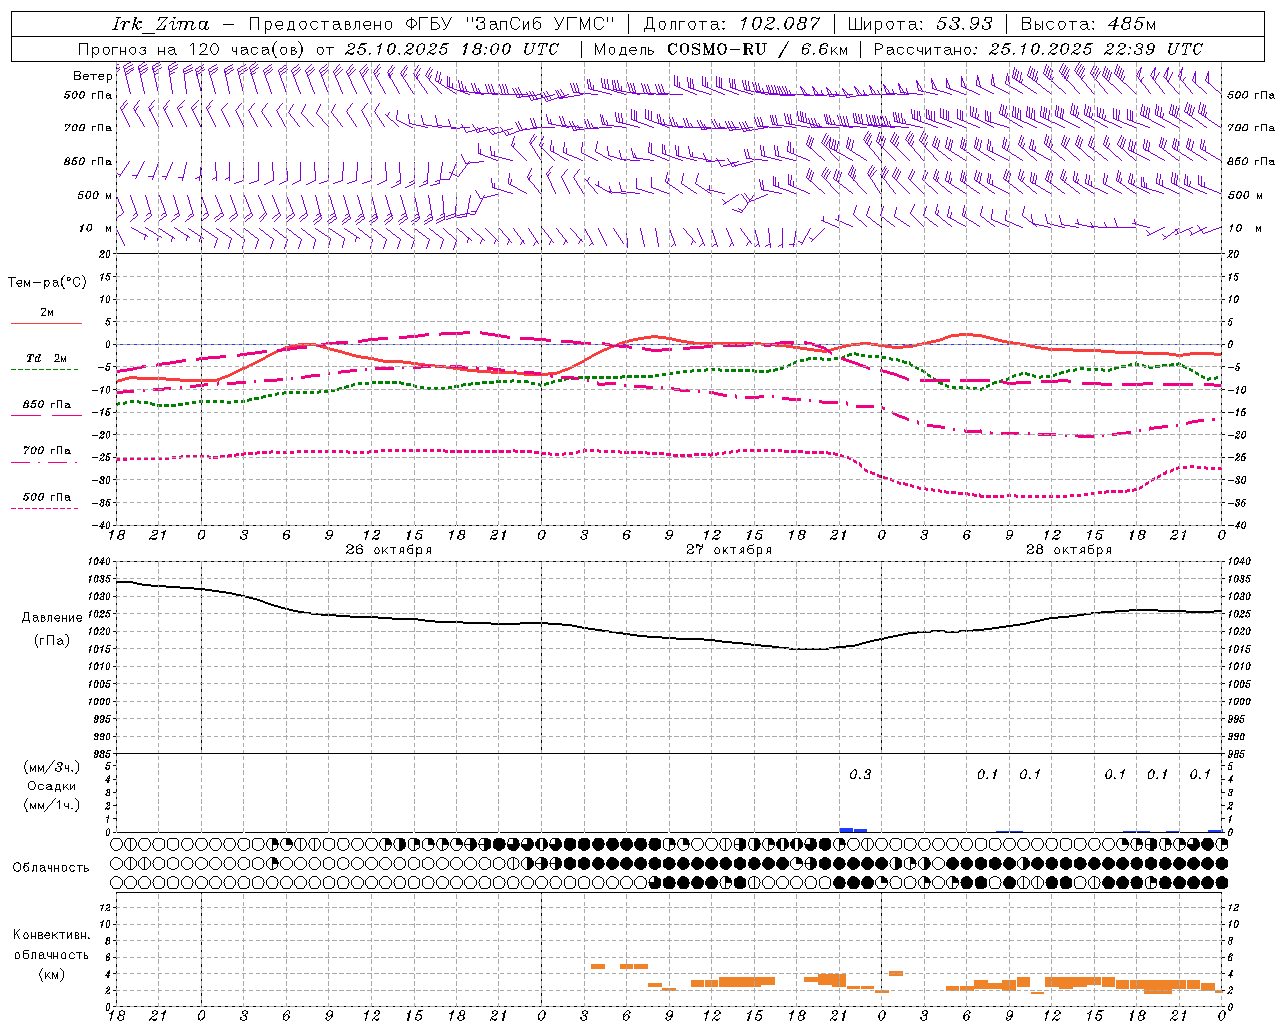
Task: Click the 'Давление' pressure panel label
Action: pos(51,618)
